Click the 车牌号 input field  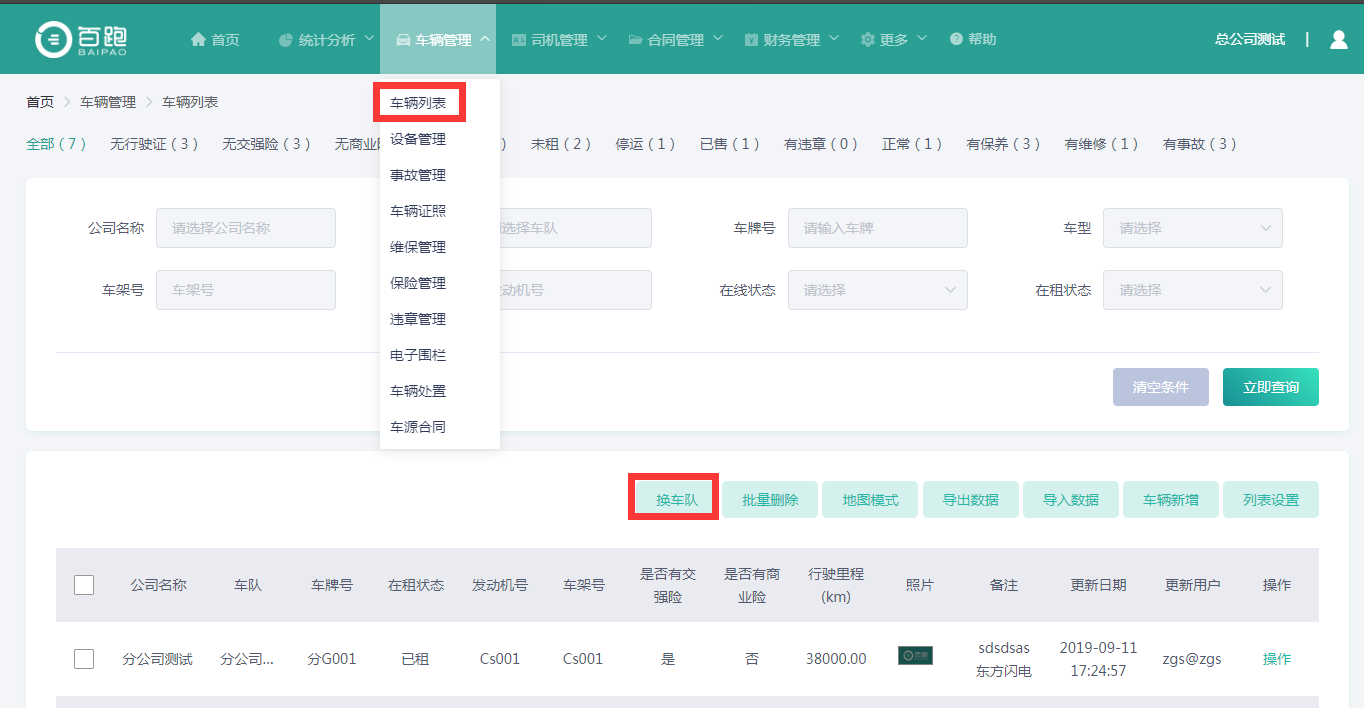tap(877, 228)
